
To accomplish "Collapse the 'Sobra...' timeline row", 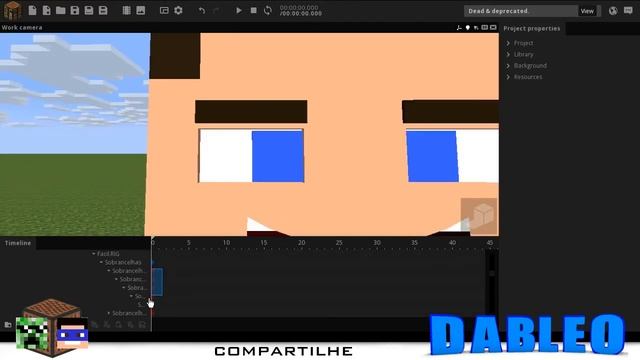I will coord(124,288).
